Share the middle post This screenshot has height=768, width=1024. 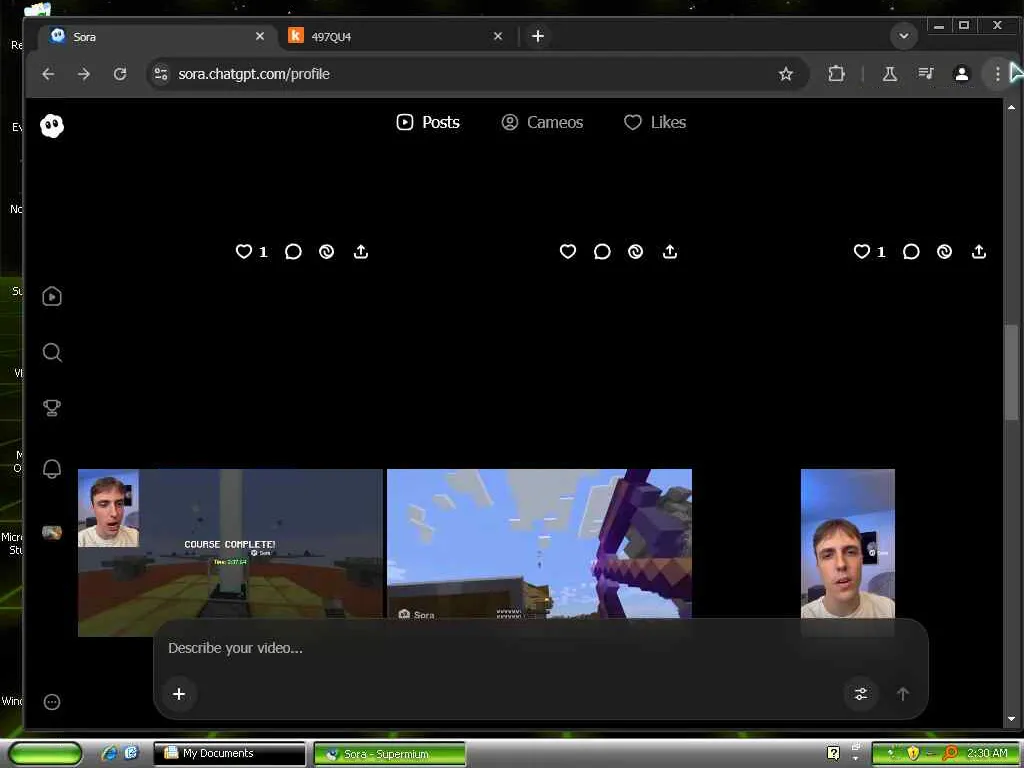click(670, 251)
